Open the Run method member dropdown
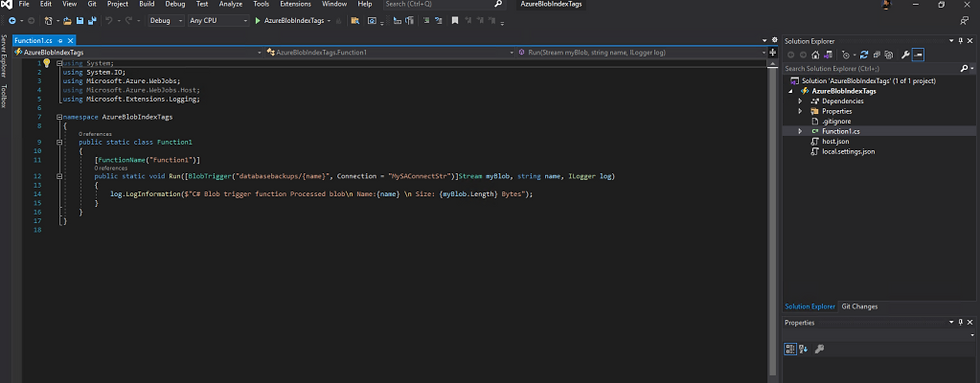The height and width of the screenshot is (383, 980). click(x=642, y=52)
